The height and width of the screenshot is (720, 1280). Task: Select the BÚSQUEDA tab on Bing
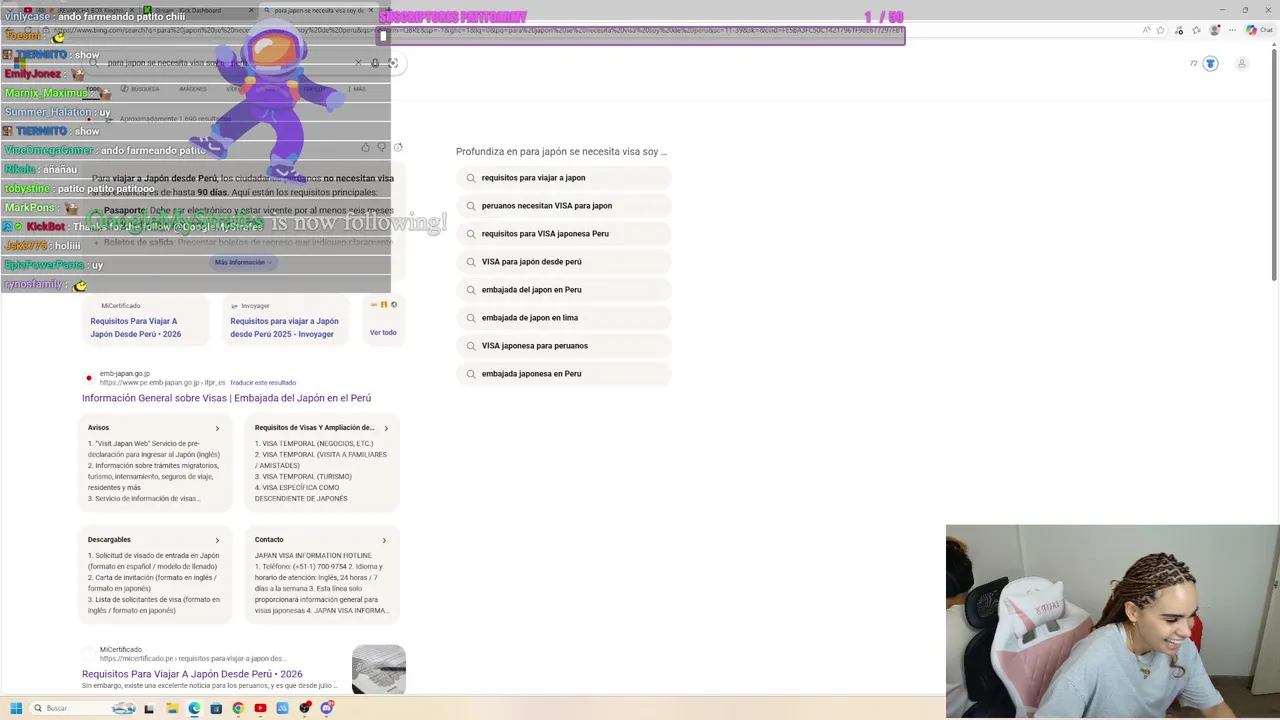coord(139,89)
